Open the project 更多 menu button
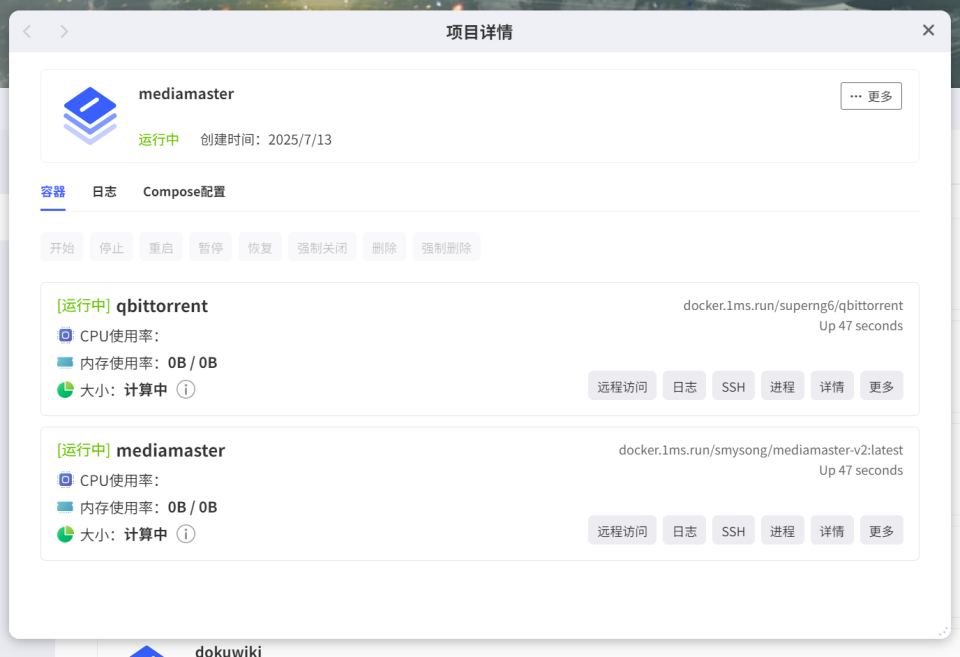The width and height of the screenshot is (960, 657). pyautogui.click(x=871, y=96)
